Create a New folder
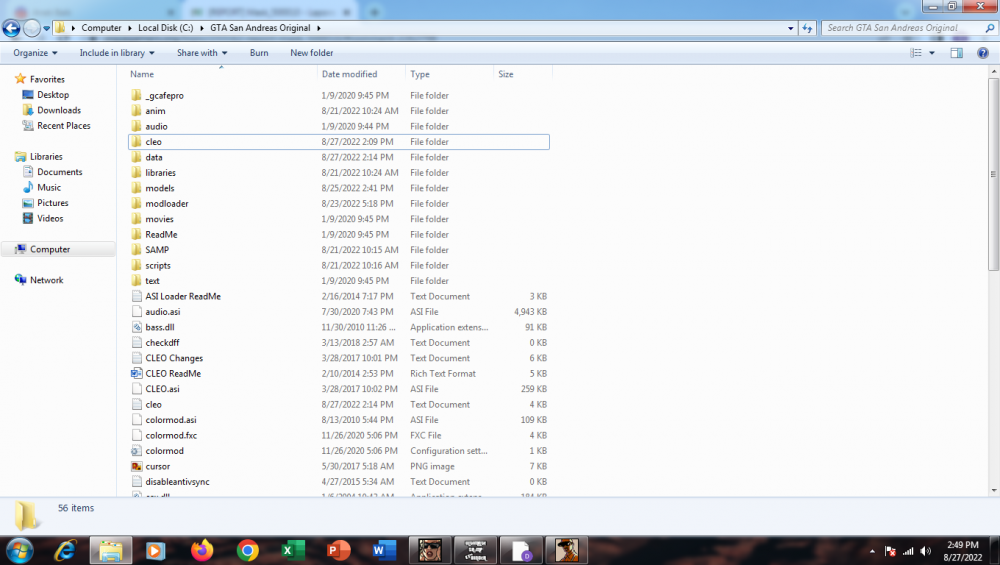 311,53
